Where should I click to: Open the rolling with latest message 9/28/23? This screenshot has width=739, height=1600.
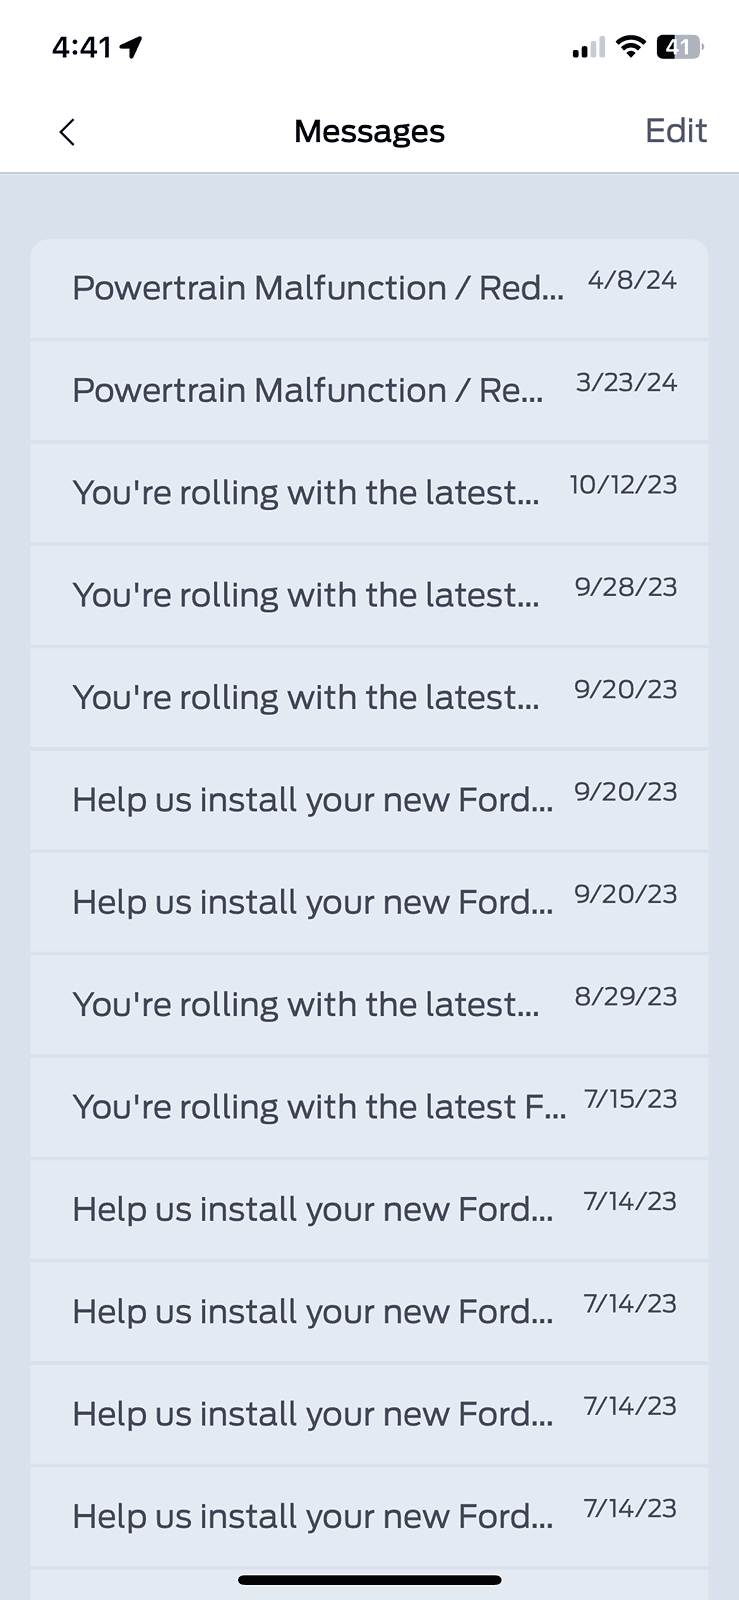(305, 595)
